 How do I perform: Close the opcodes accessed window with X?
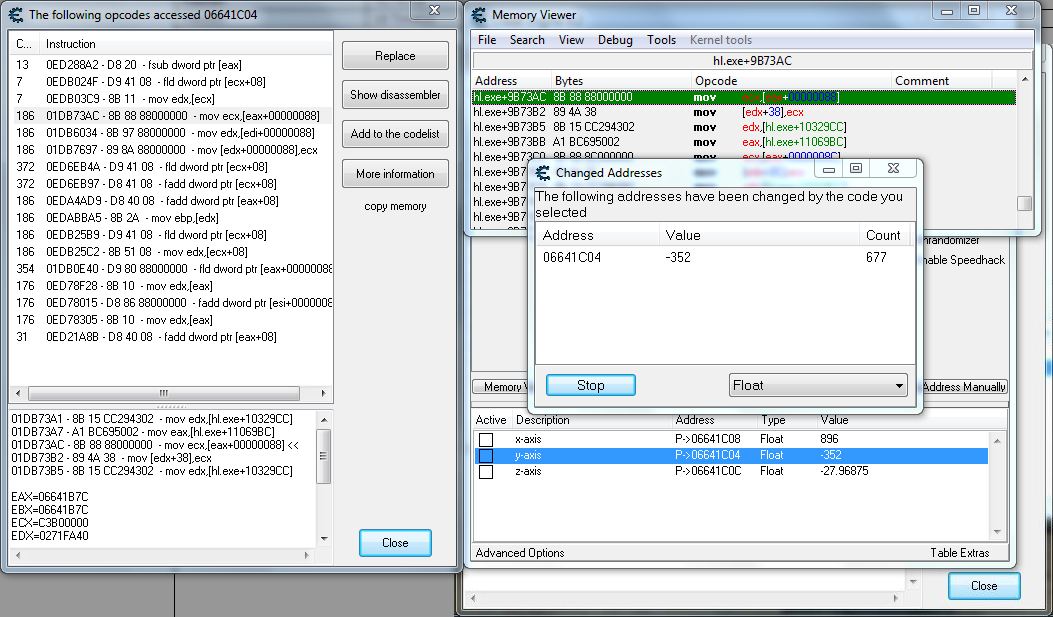click(x=434, y=11)
